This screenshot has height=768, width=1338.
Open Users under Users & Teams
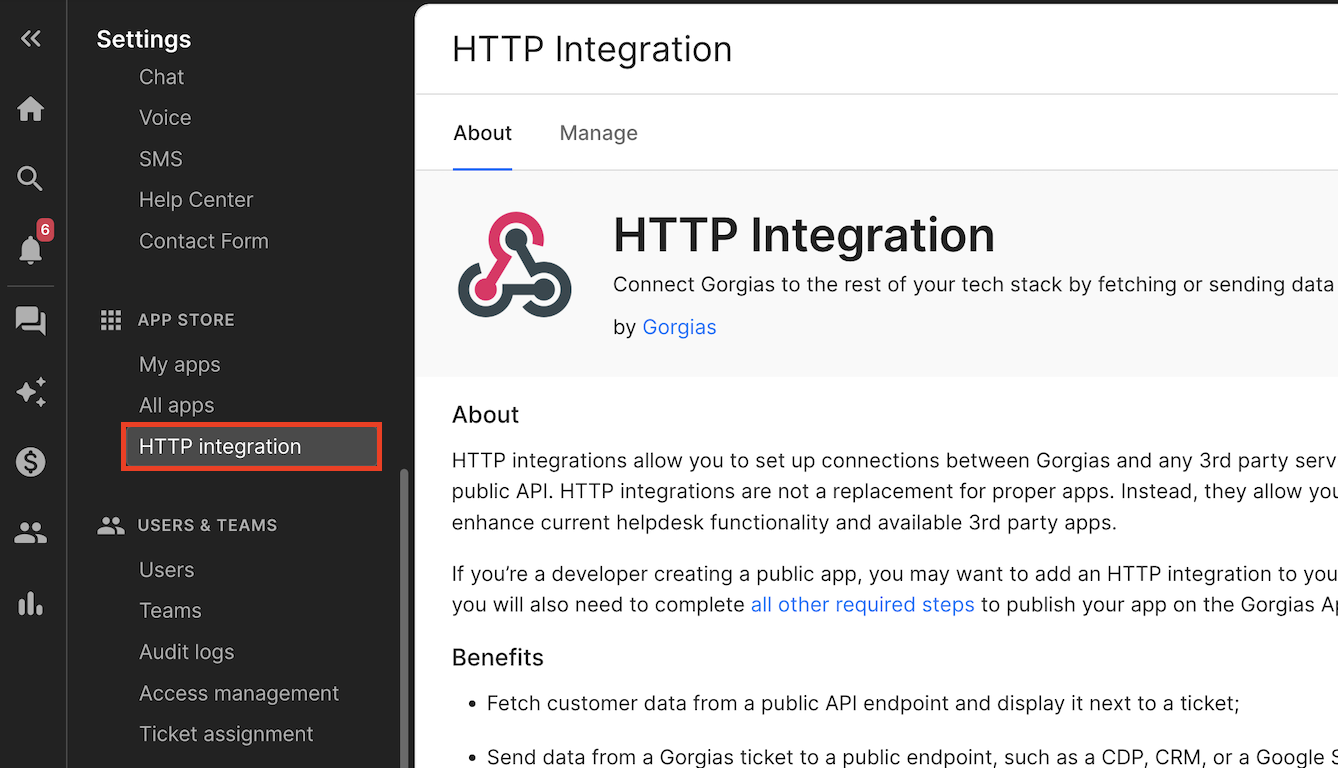[x=167, y=570]
